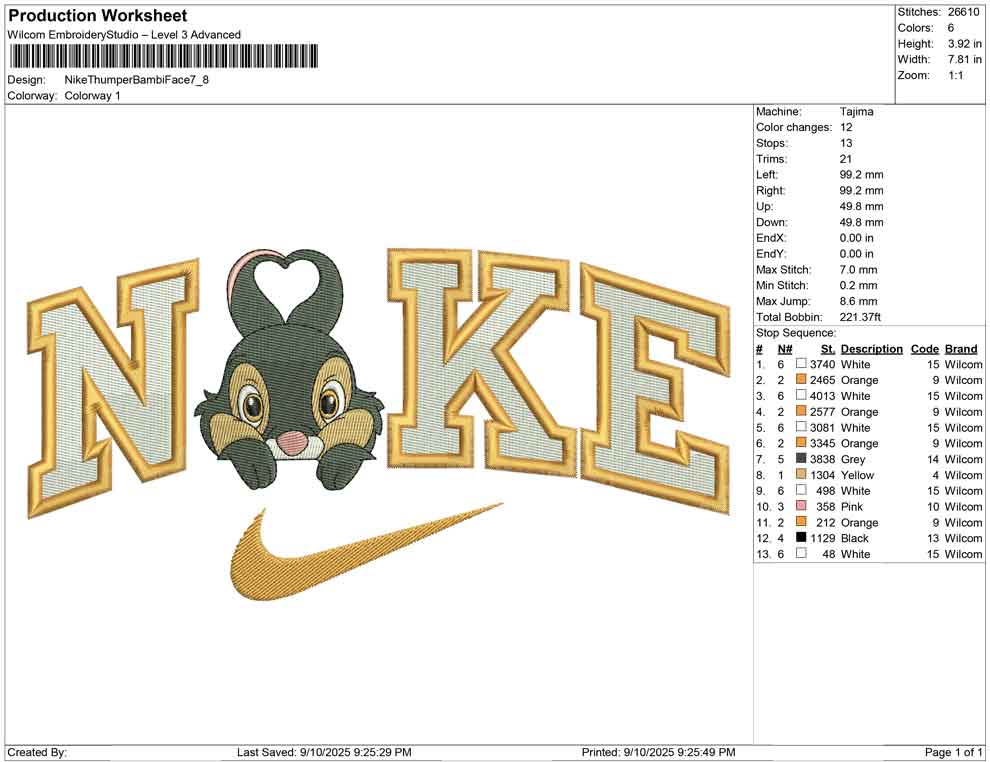Click the 'N#' column header
This screenshot has height=762, width=990.
click(785, 348)
